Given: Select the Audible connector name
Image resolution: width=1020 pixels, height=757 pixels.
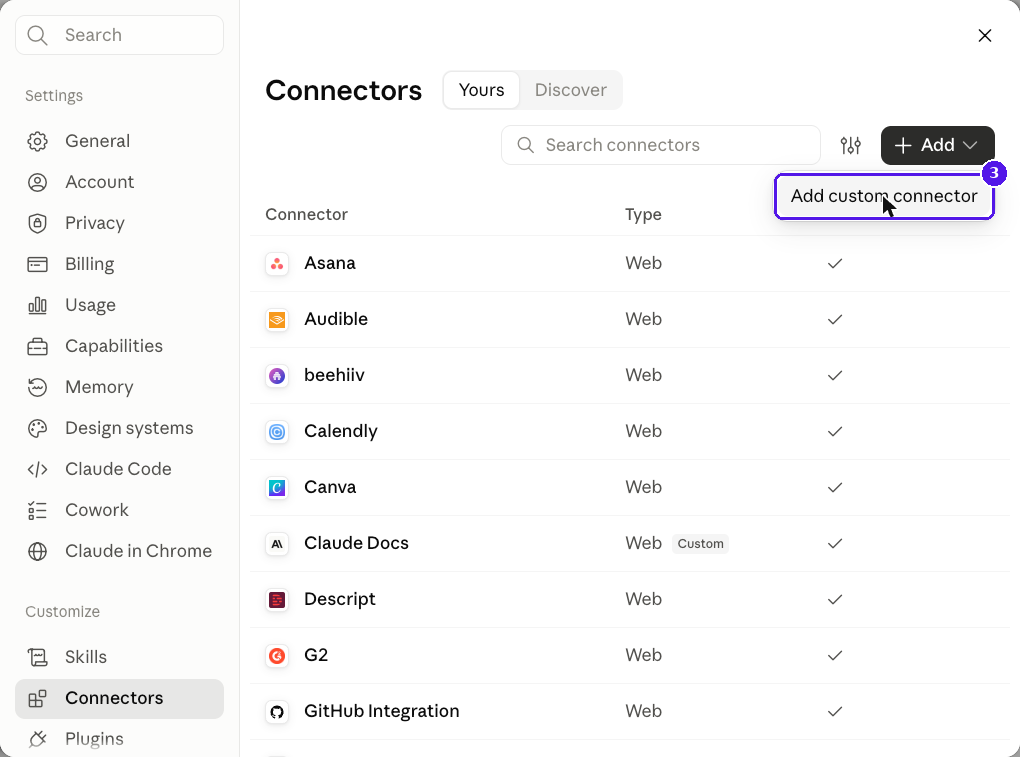Looking at the screenshot, I should [336, 319].
